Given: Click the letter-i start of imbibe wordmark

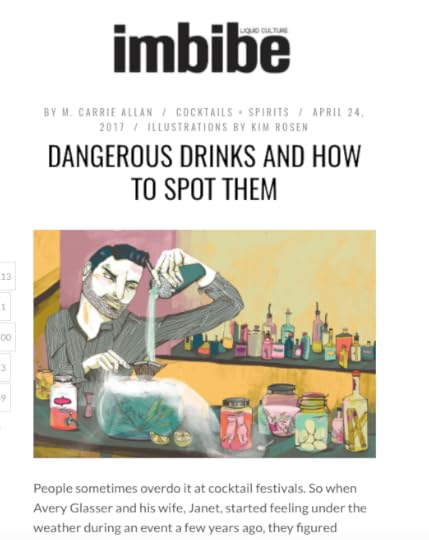Looking at the screenshot, I should coord(119,48).
